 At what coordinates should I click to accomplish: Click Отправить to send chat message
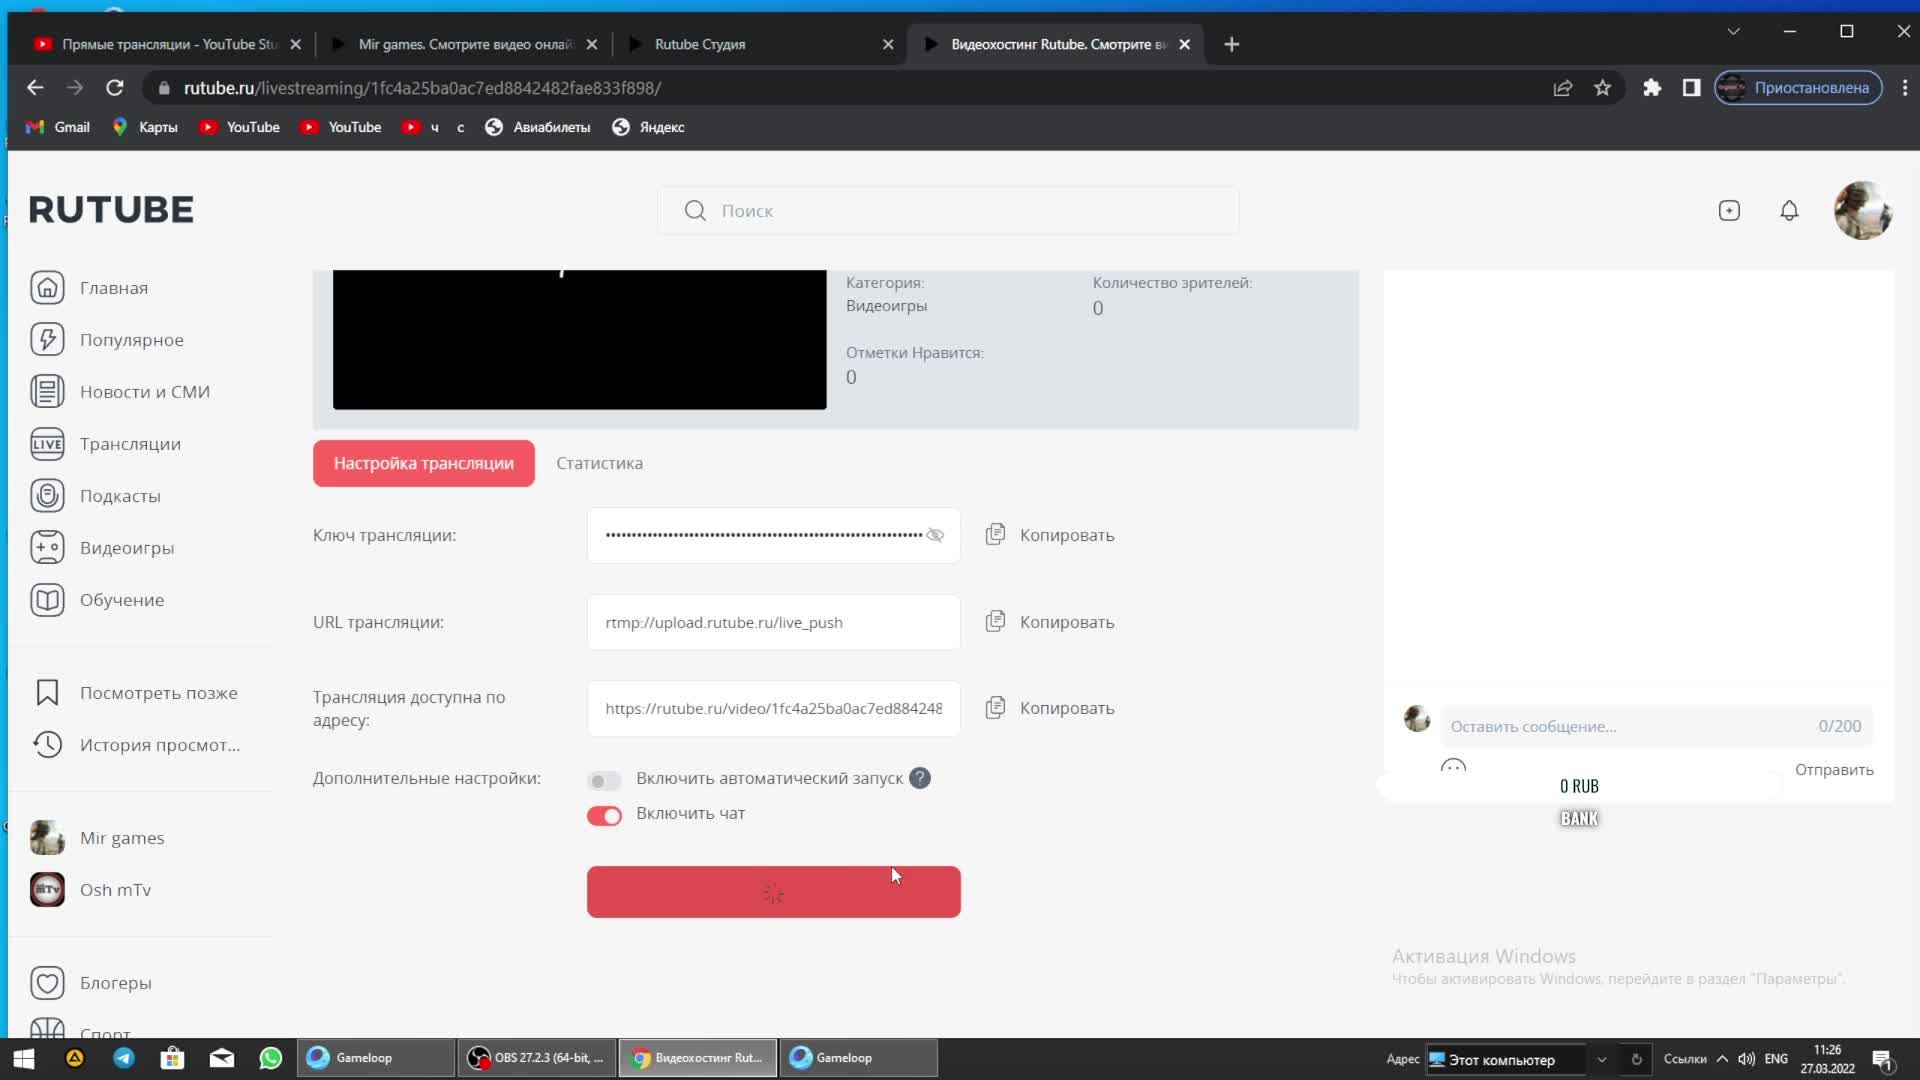coord(1833,769)
